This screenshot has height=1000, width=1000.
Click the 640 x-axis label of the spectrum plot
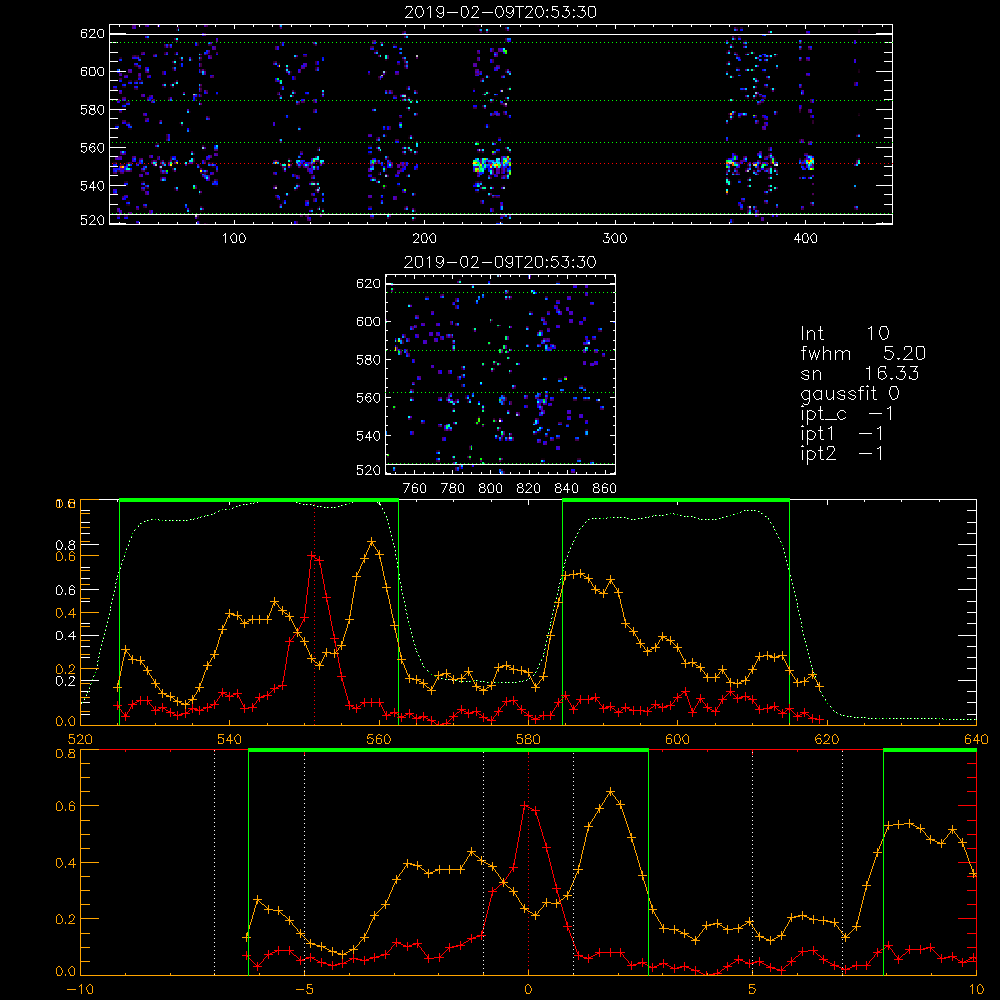pos(976,739)
